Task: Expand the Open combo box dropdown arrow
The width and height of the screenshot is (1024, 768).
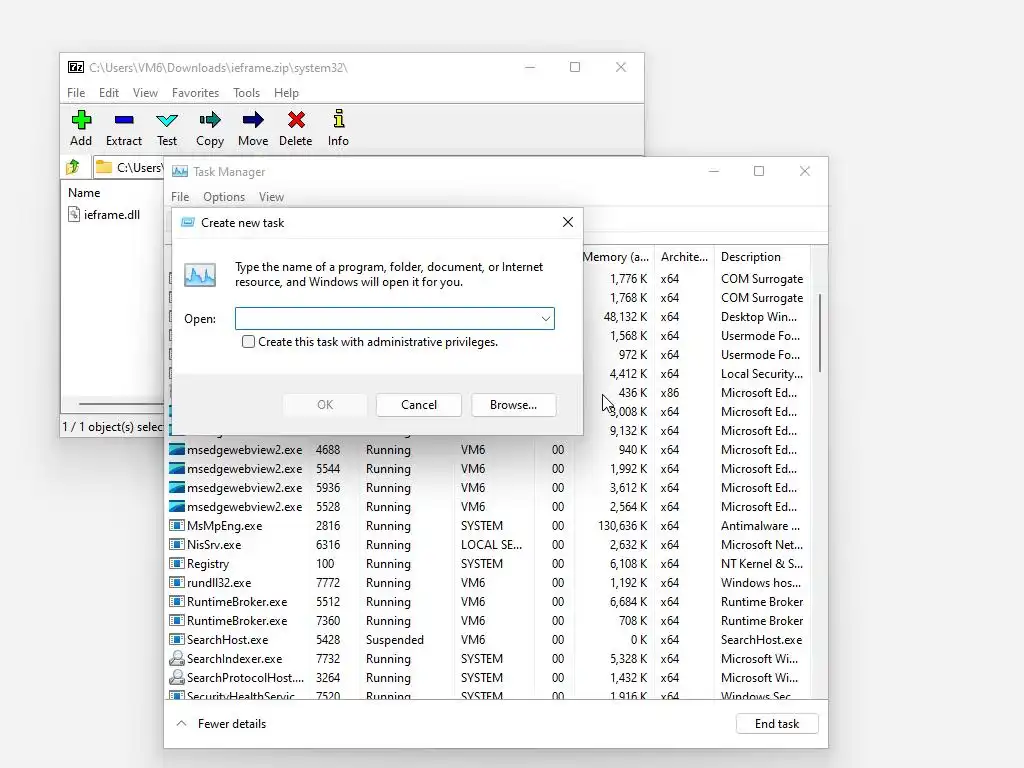Action: pos(545,319)
